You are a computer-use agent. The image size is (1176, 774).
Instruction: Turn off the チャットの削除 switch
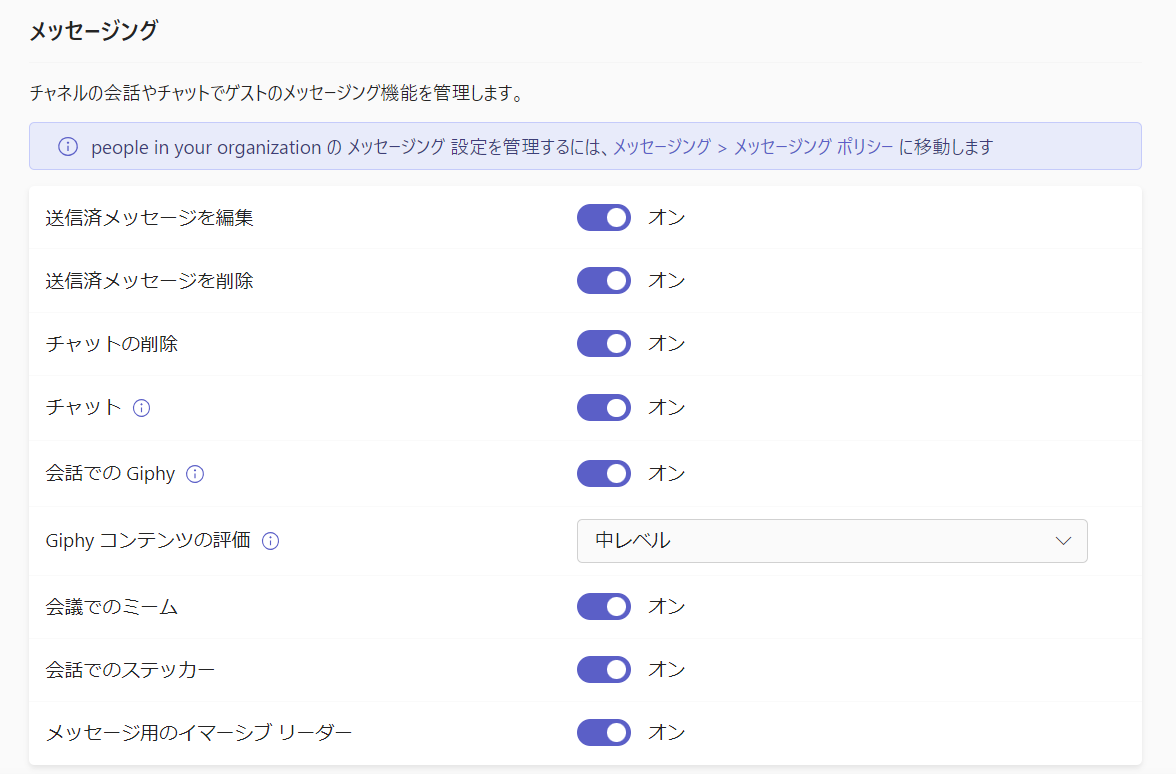click(604, 344)
